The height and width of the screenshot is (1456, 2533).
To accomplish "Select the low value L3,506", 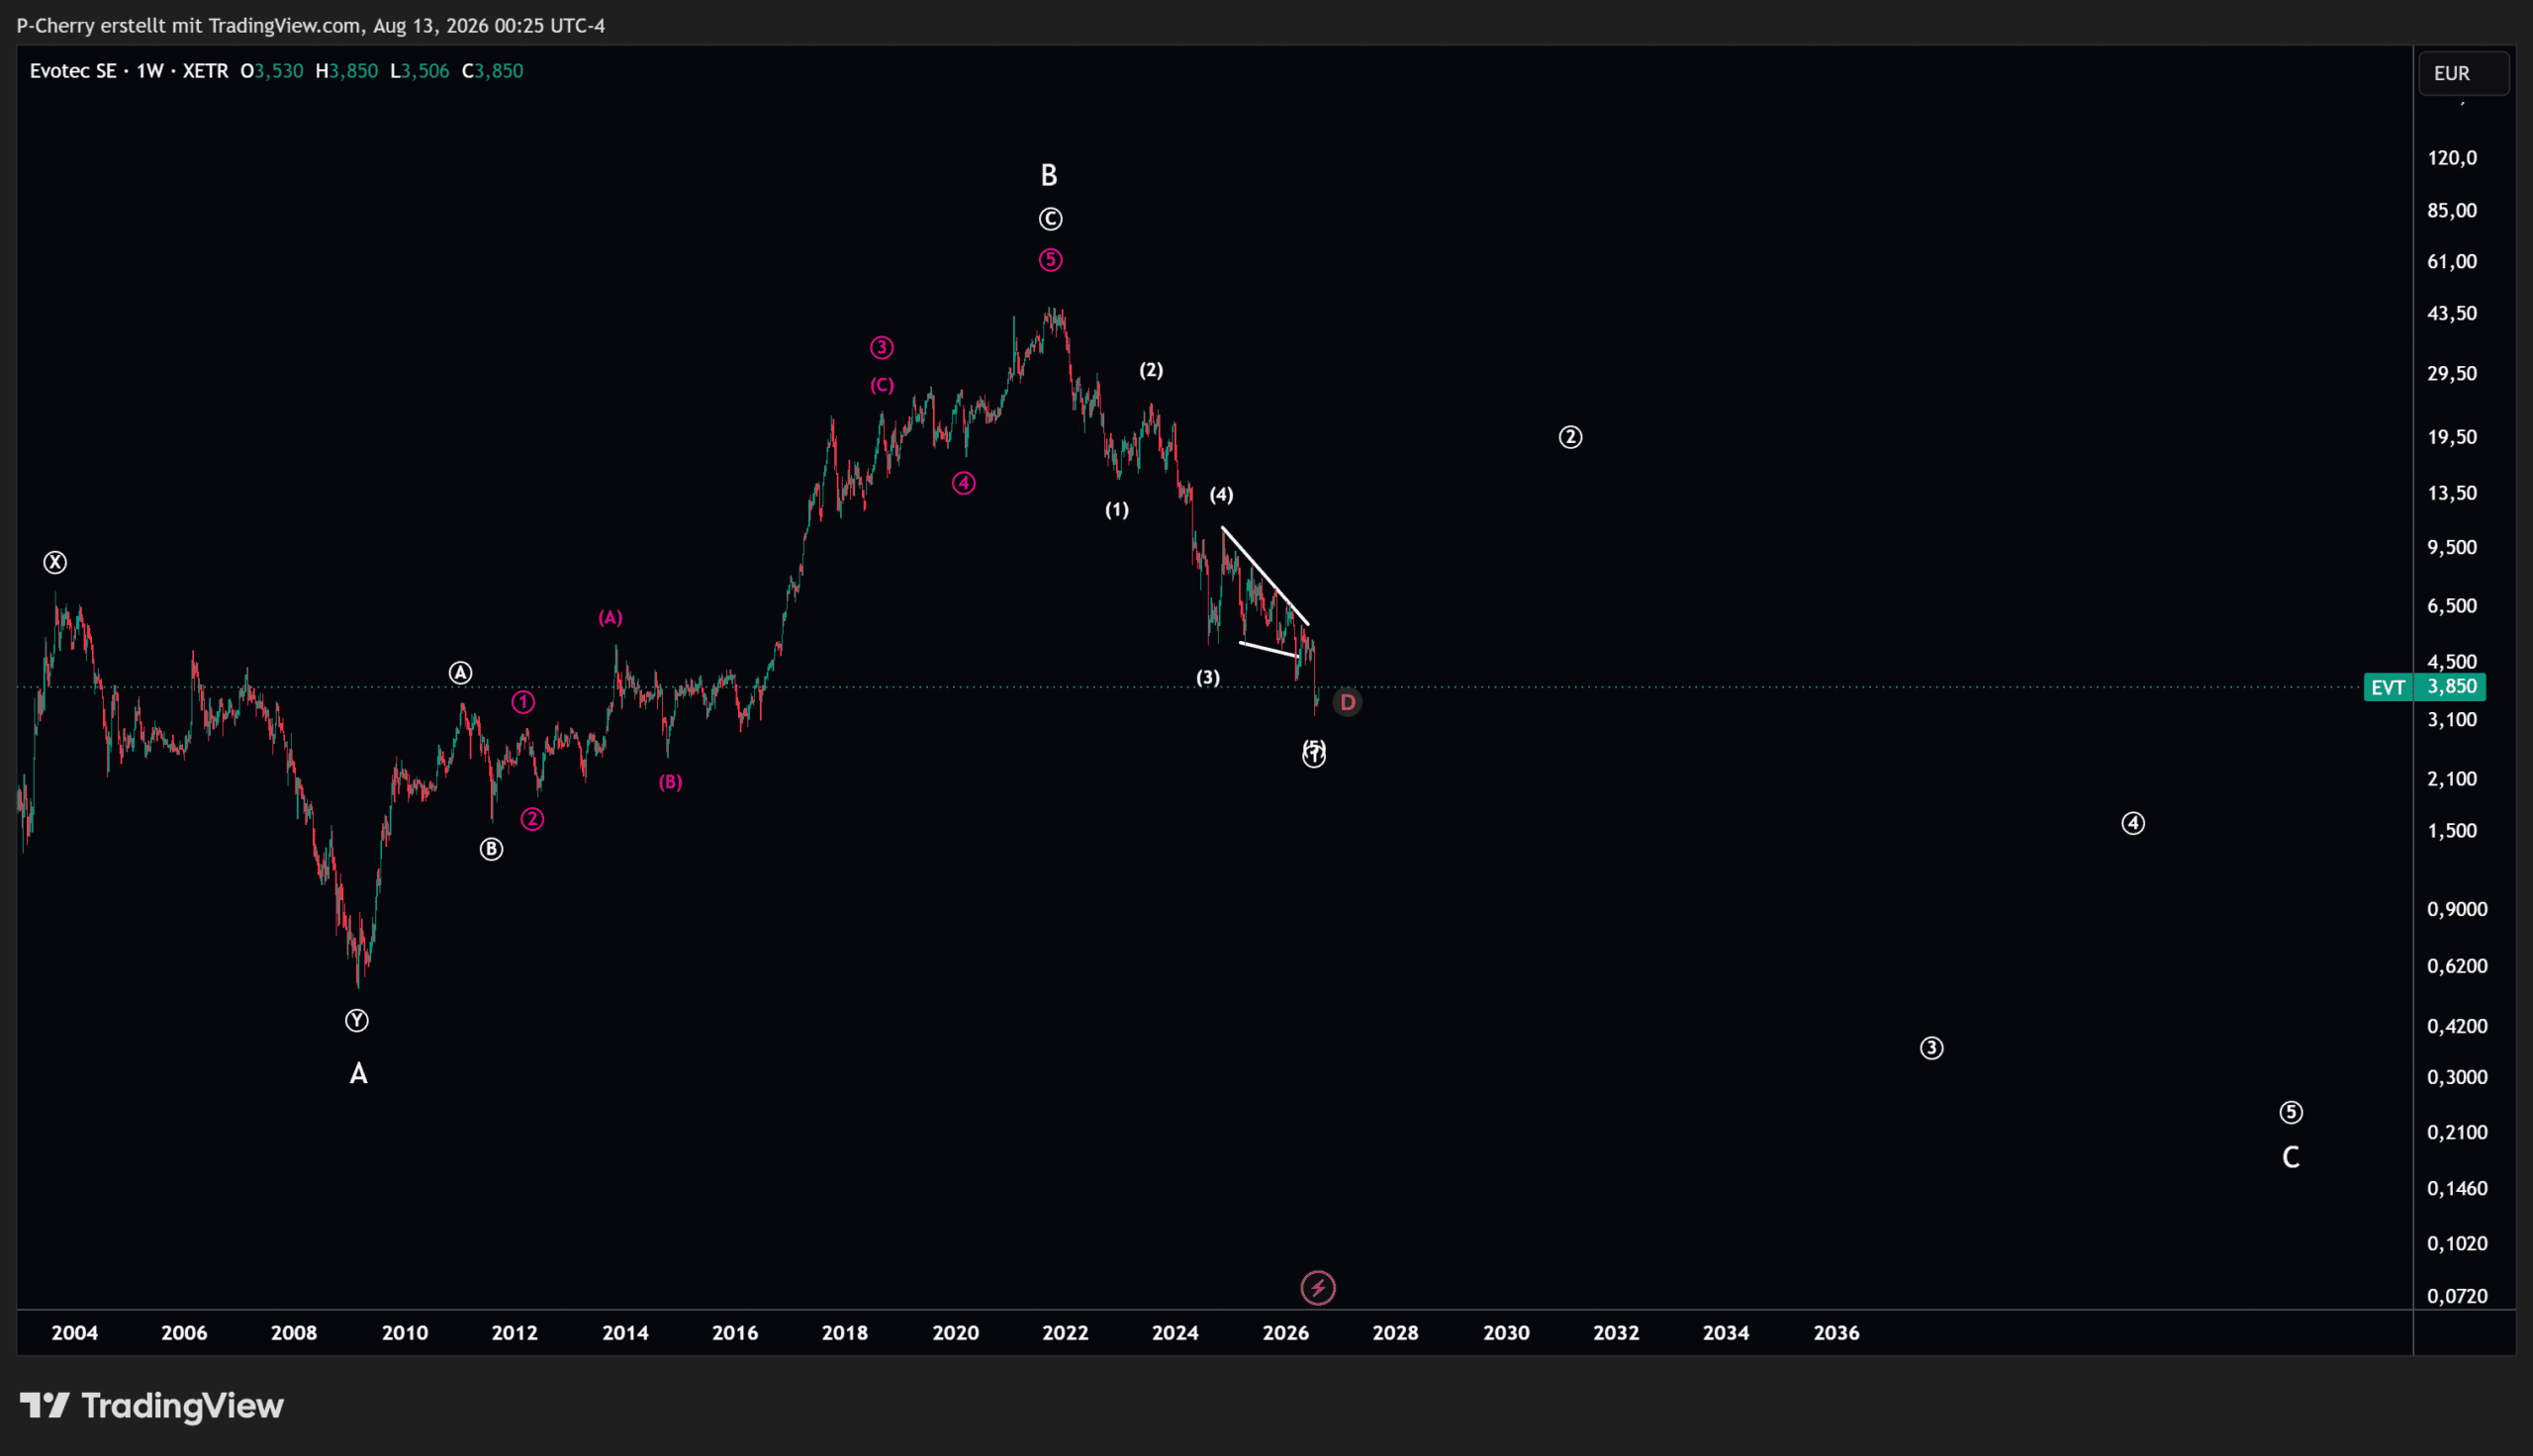I will coord(420,71).
